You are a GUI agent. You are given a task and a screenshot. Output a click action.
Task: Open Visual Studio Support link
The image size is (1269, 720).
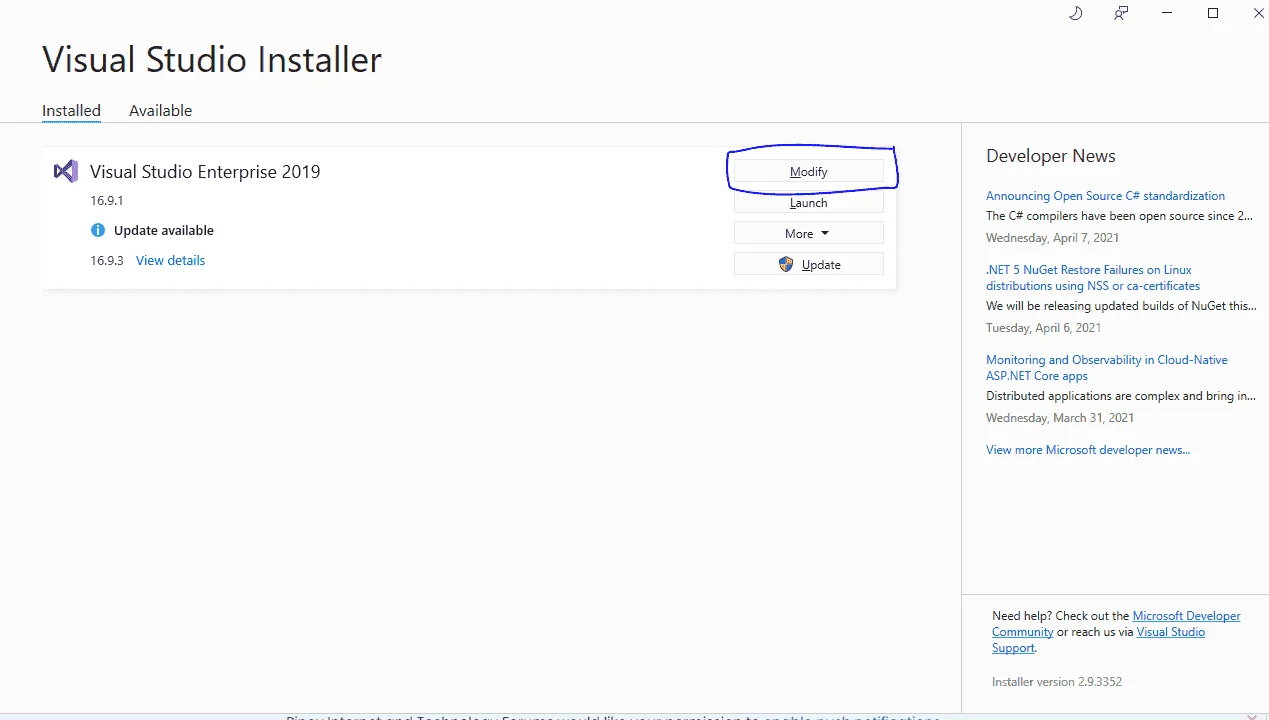coord(1098,640)
